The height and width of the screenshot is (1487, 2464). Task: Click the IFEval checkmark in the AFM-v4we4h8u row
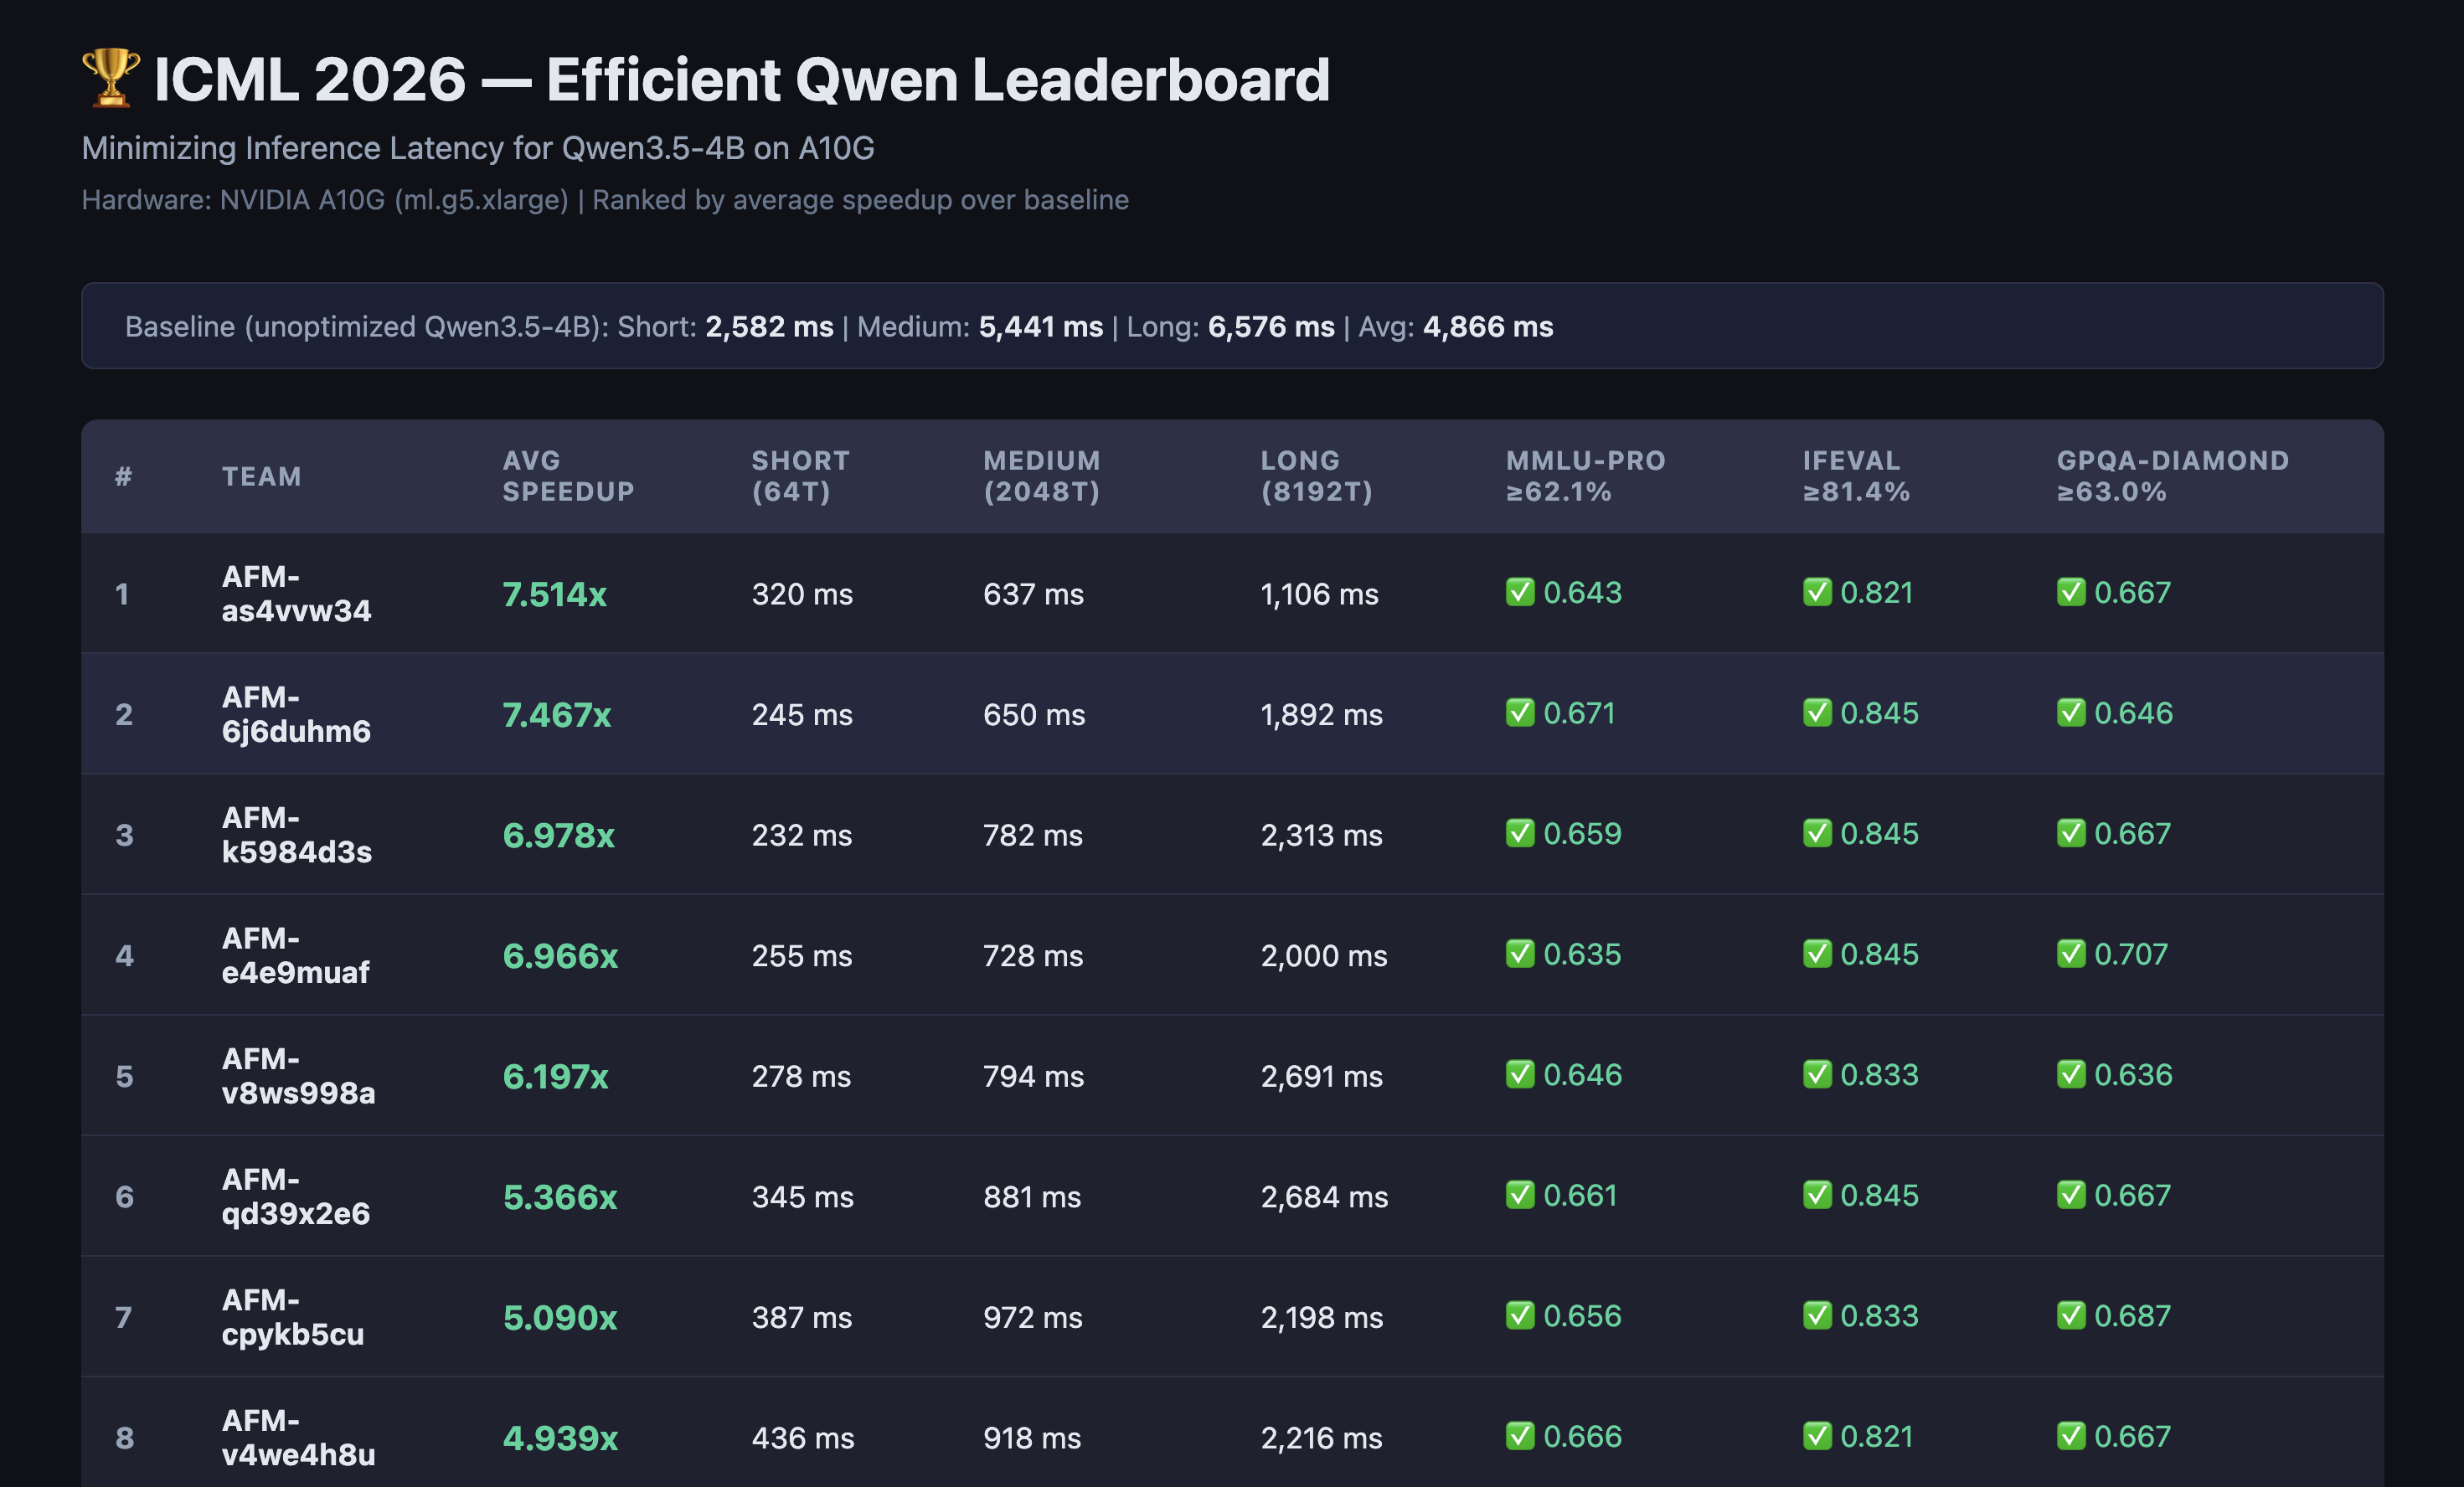tap(1817, 1436)
